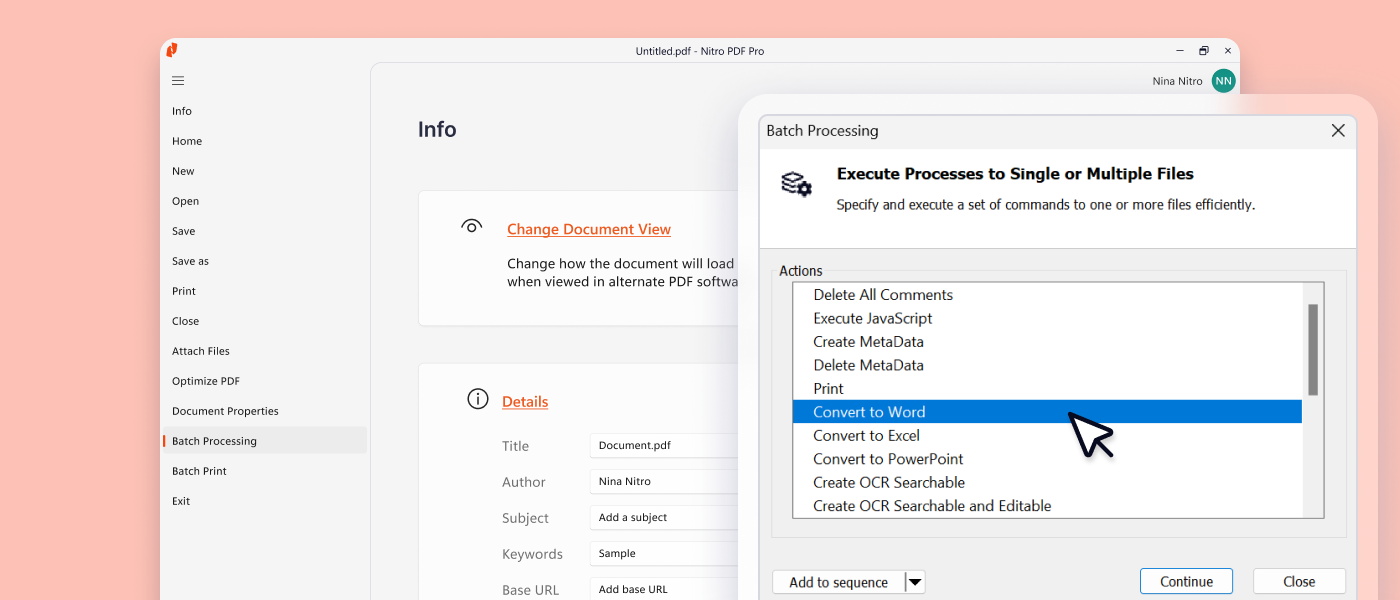The height and width of the screenshot is (600, 1400).
Task: Click the batch processing gear icon
Action: pos(796,184)
